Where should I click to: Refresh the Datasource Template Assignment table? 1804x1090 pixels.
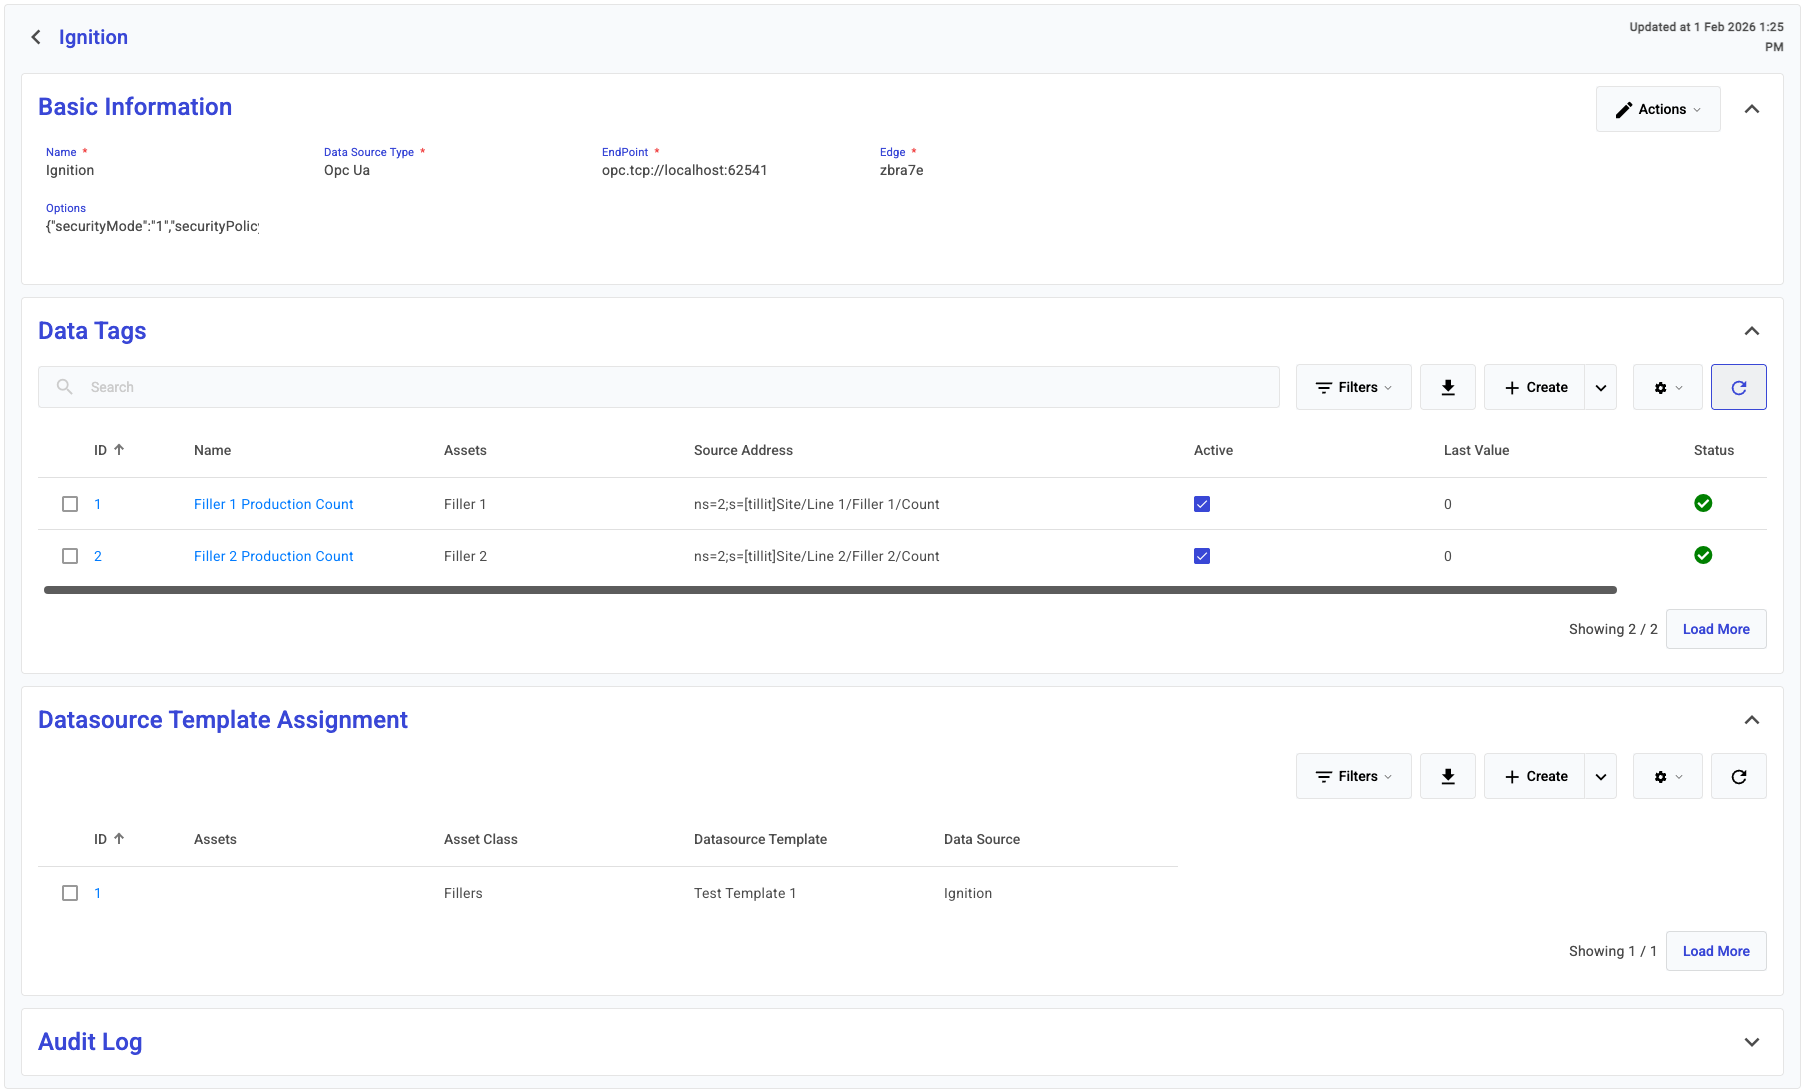pyautogui.click(x=1738, y=777)
